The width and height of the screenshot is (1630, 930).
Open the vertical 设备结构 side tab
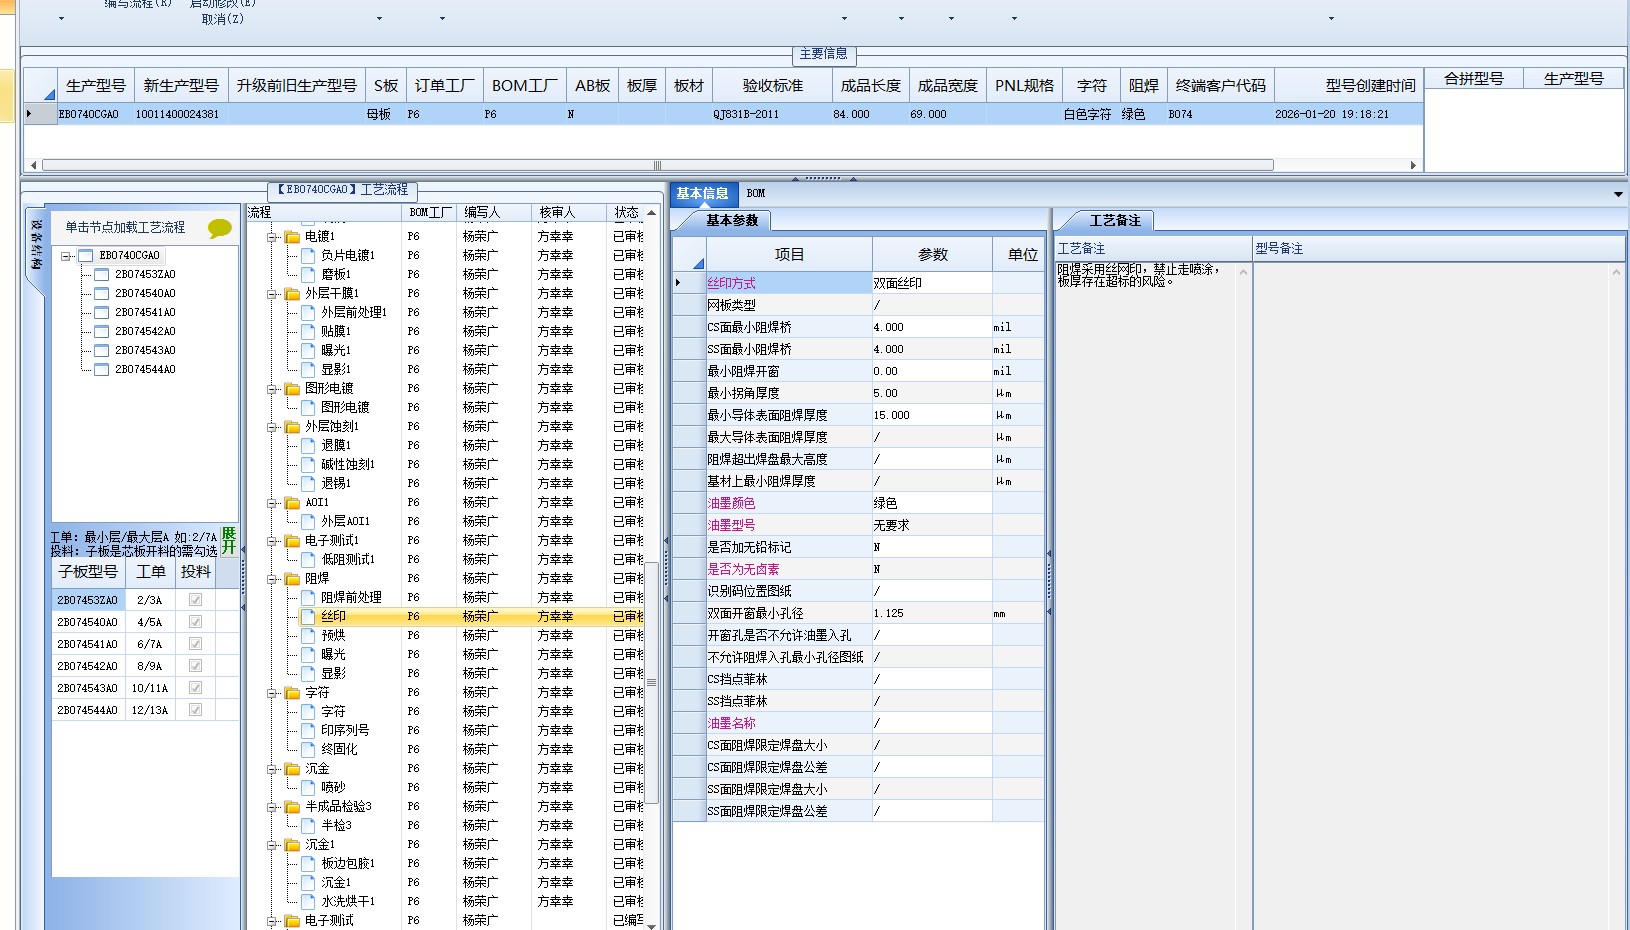click(x=36, y=245)
